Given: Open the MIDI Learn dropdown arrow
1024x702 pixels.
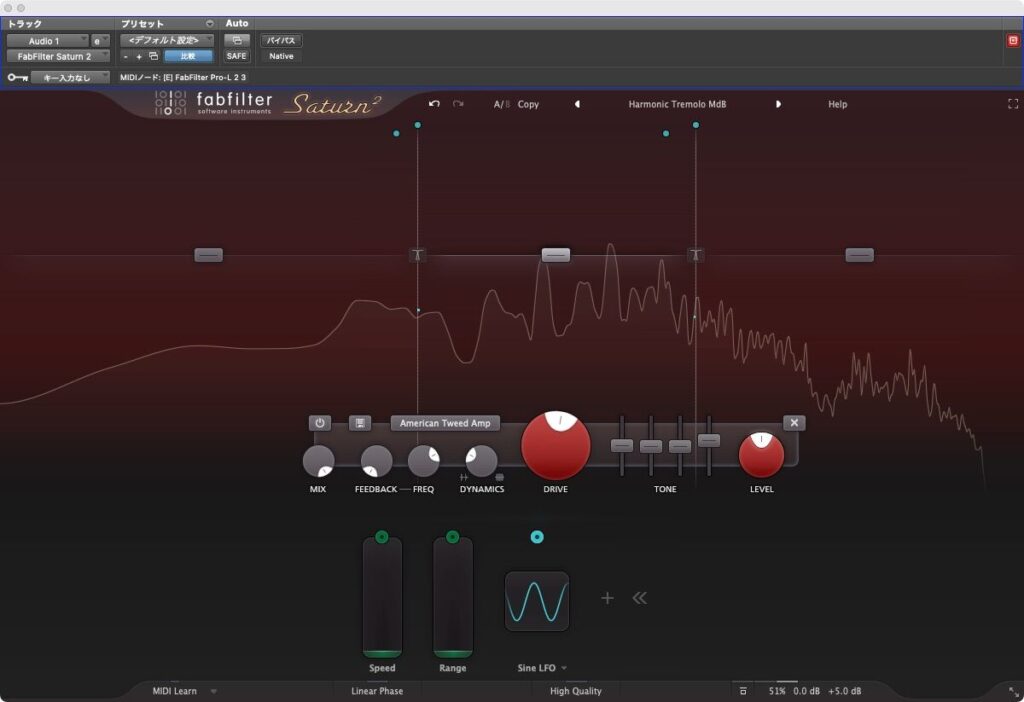Looking at the screenshot, I should [214, 691].
